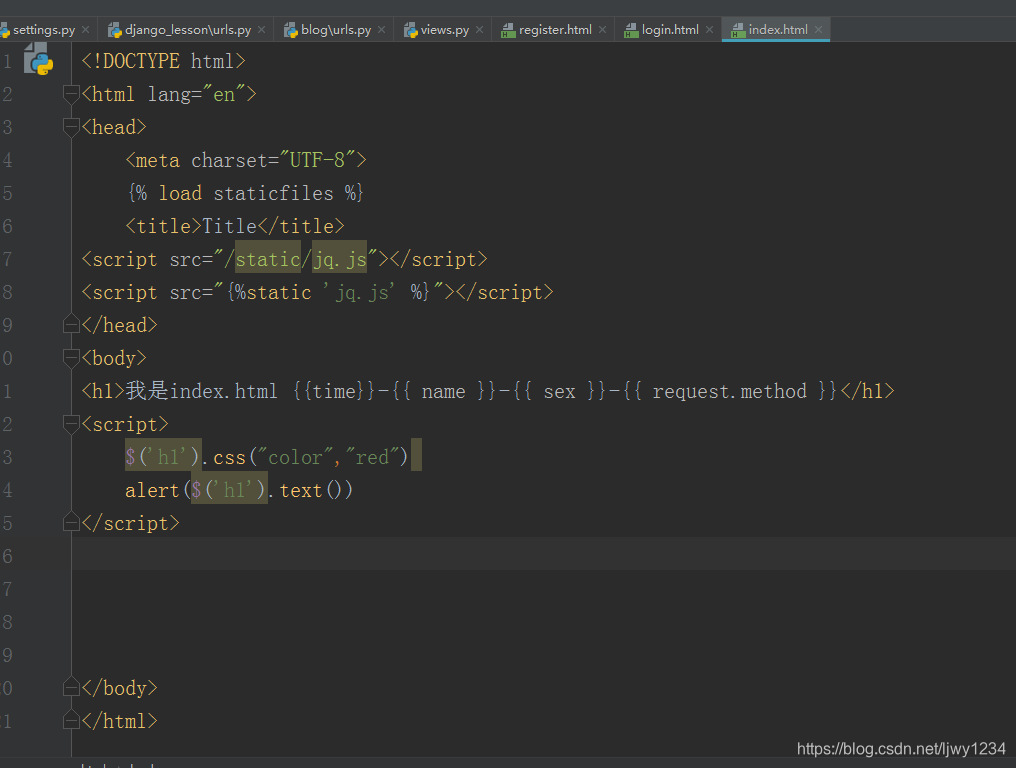Open the login.html tab
This screenshot has width=1016, height=768.
[x=670, y=30]
